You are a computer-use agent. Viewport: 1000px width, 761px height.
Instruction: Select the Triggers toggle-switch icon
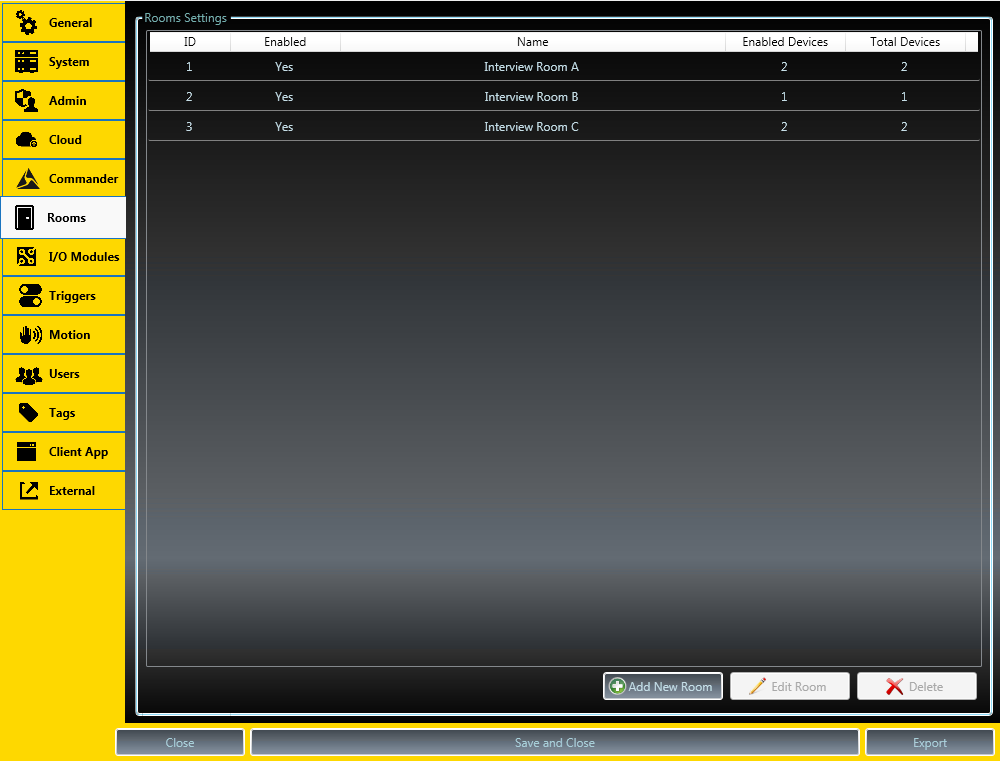(29, 296)
